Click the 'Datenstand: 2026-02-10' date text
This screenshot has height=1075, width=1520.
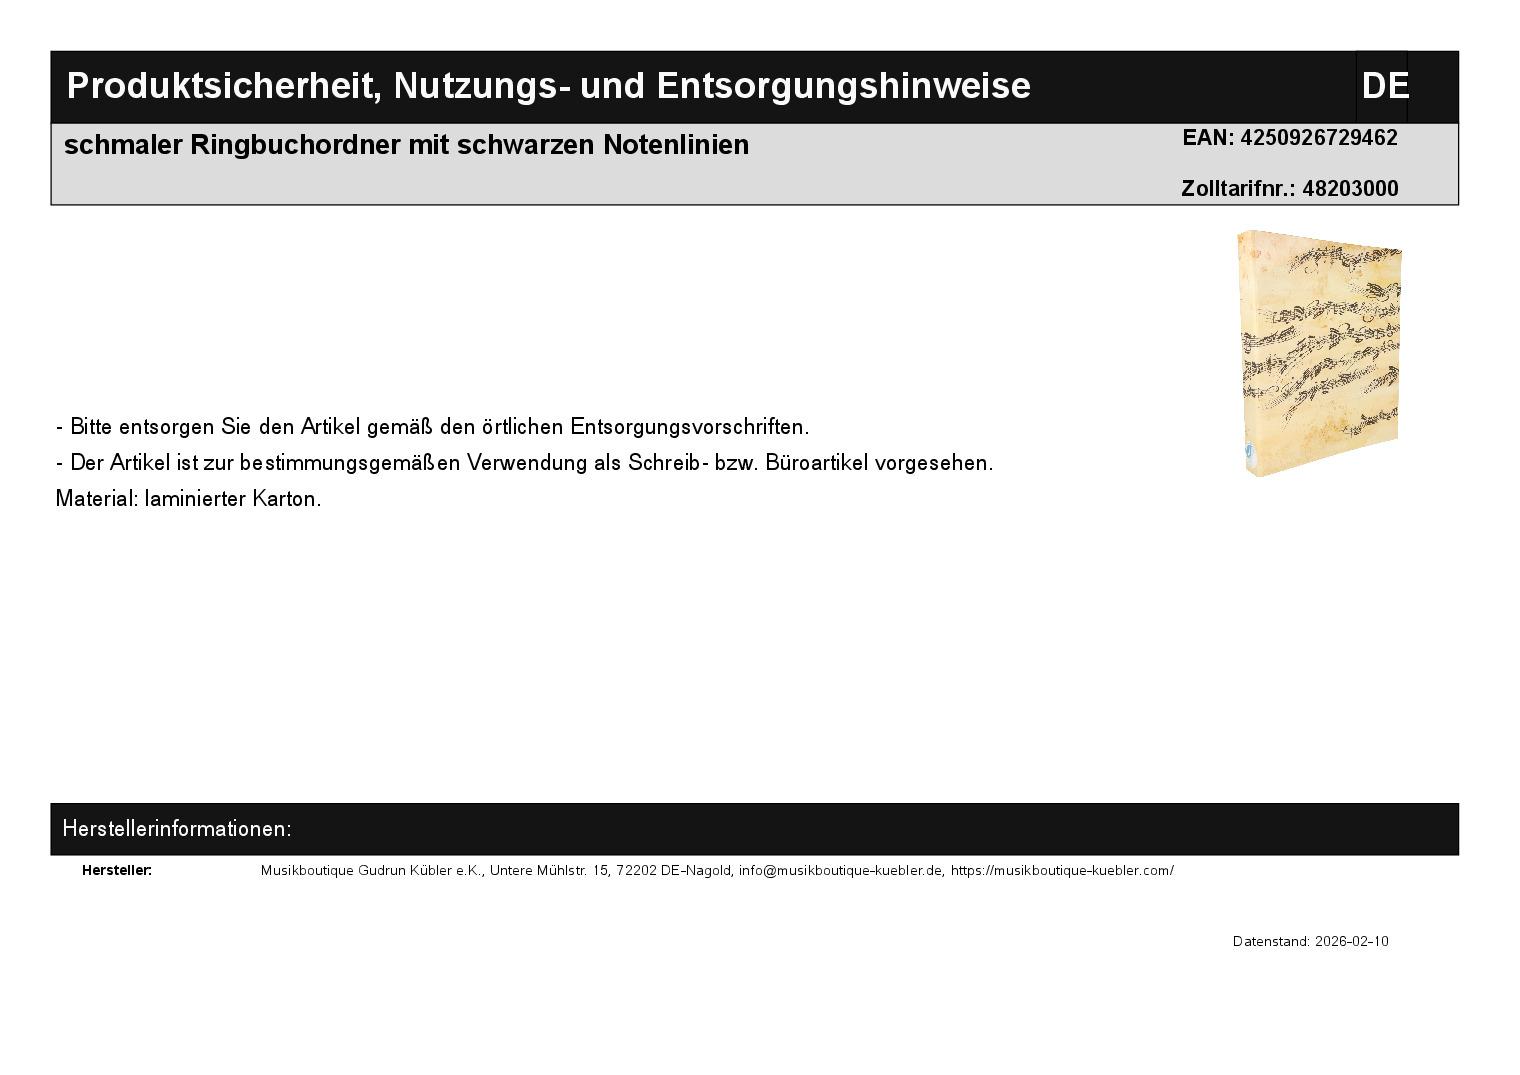[x=1309, y=941]
